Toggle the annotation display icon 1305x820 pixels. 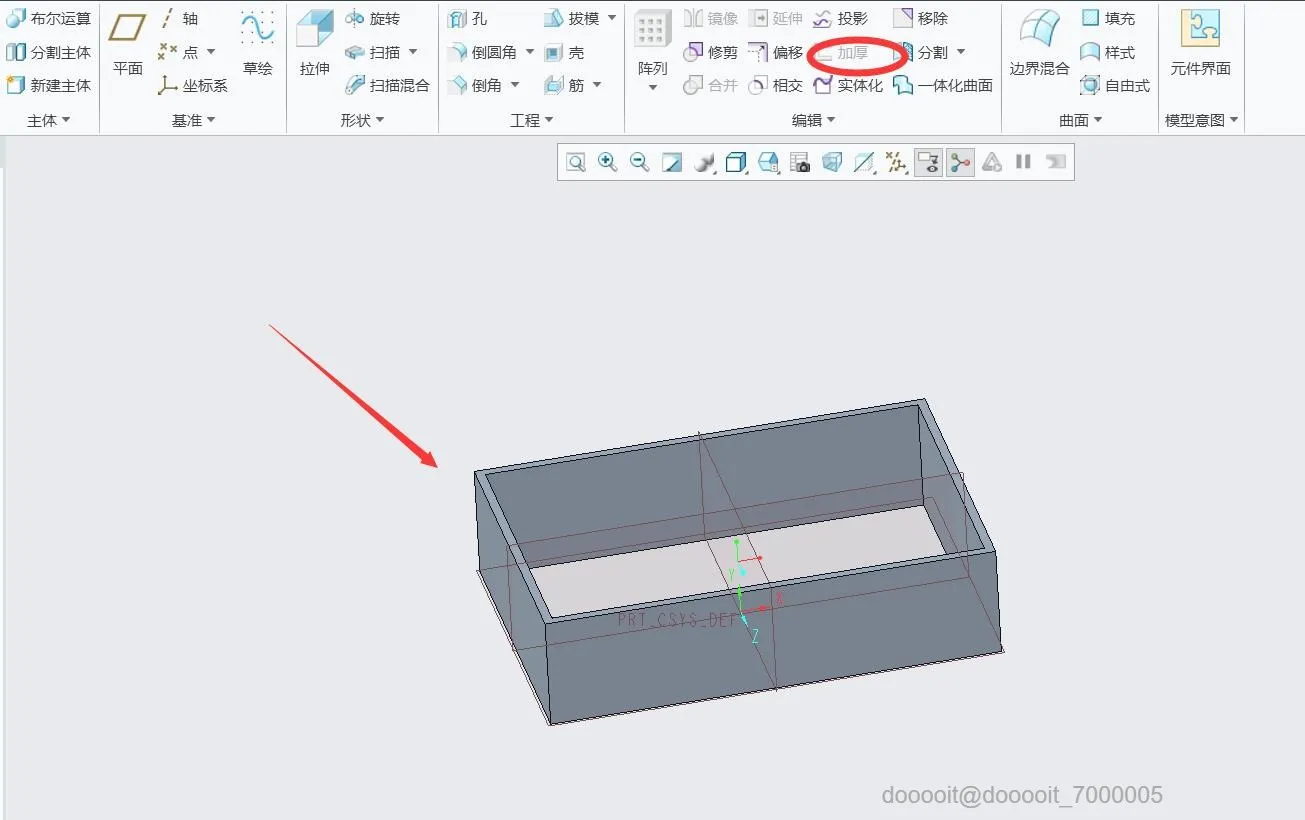coord(929,162)
